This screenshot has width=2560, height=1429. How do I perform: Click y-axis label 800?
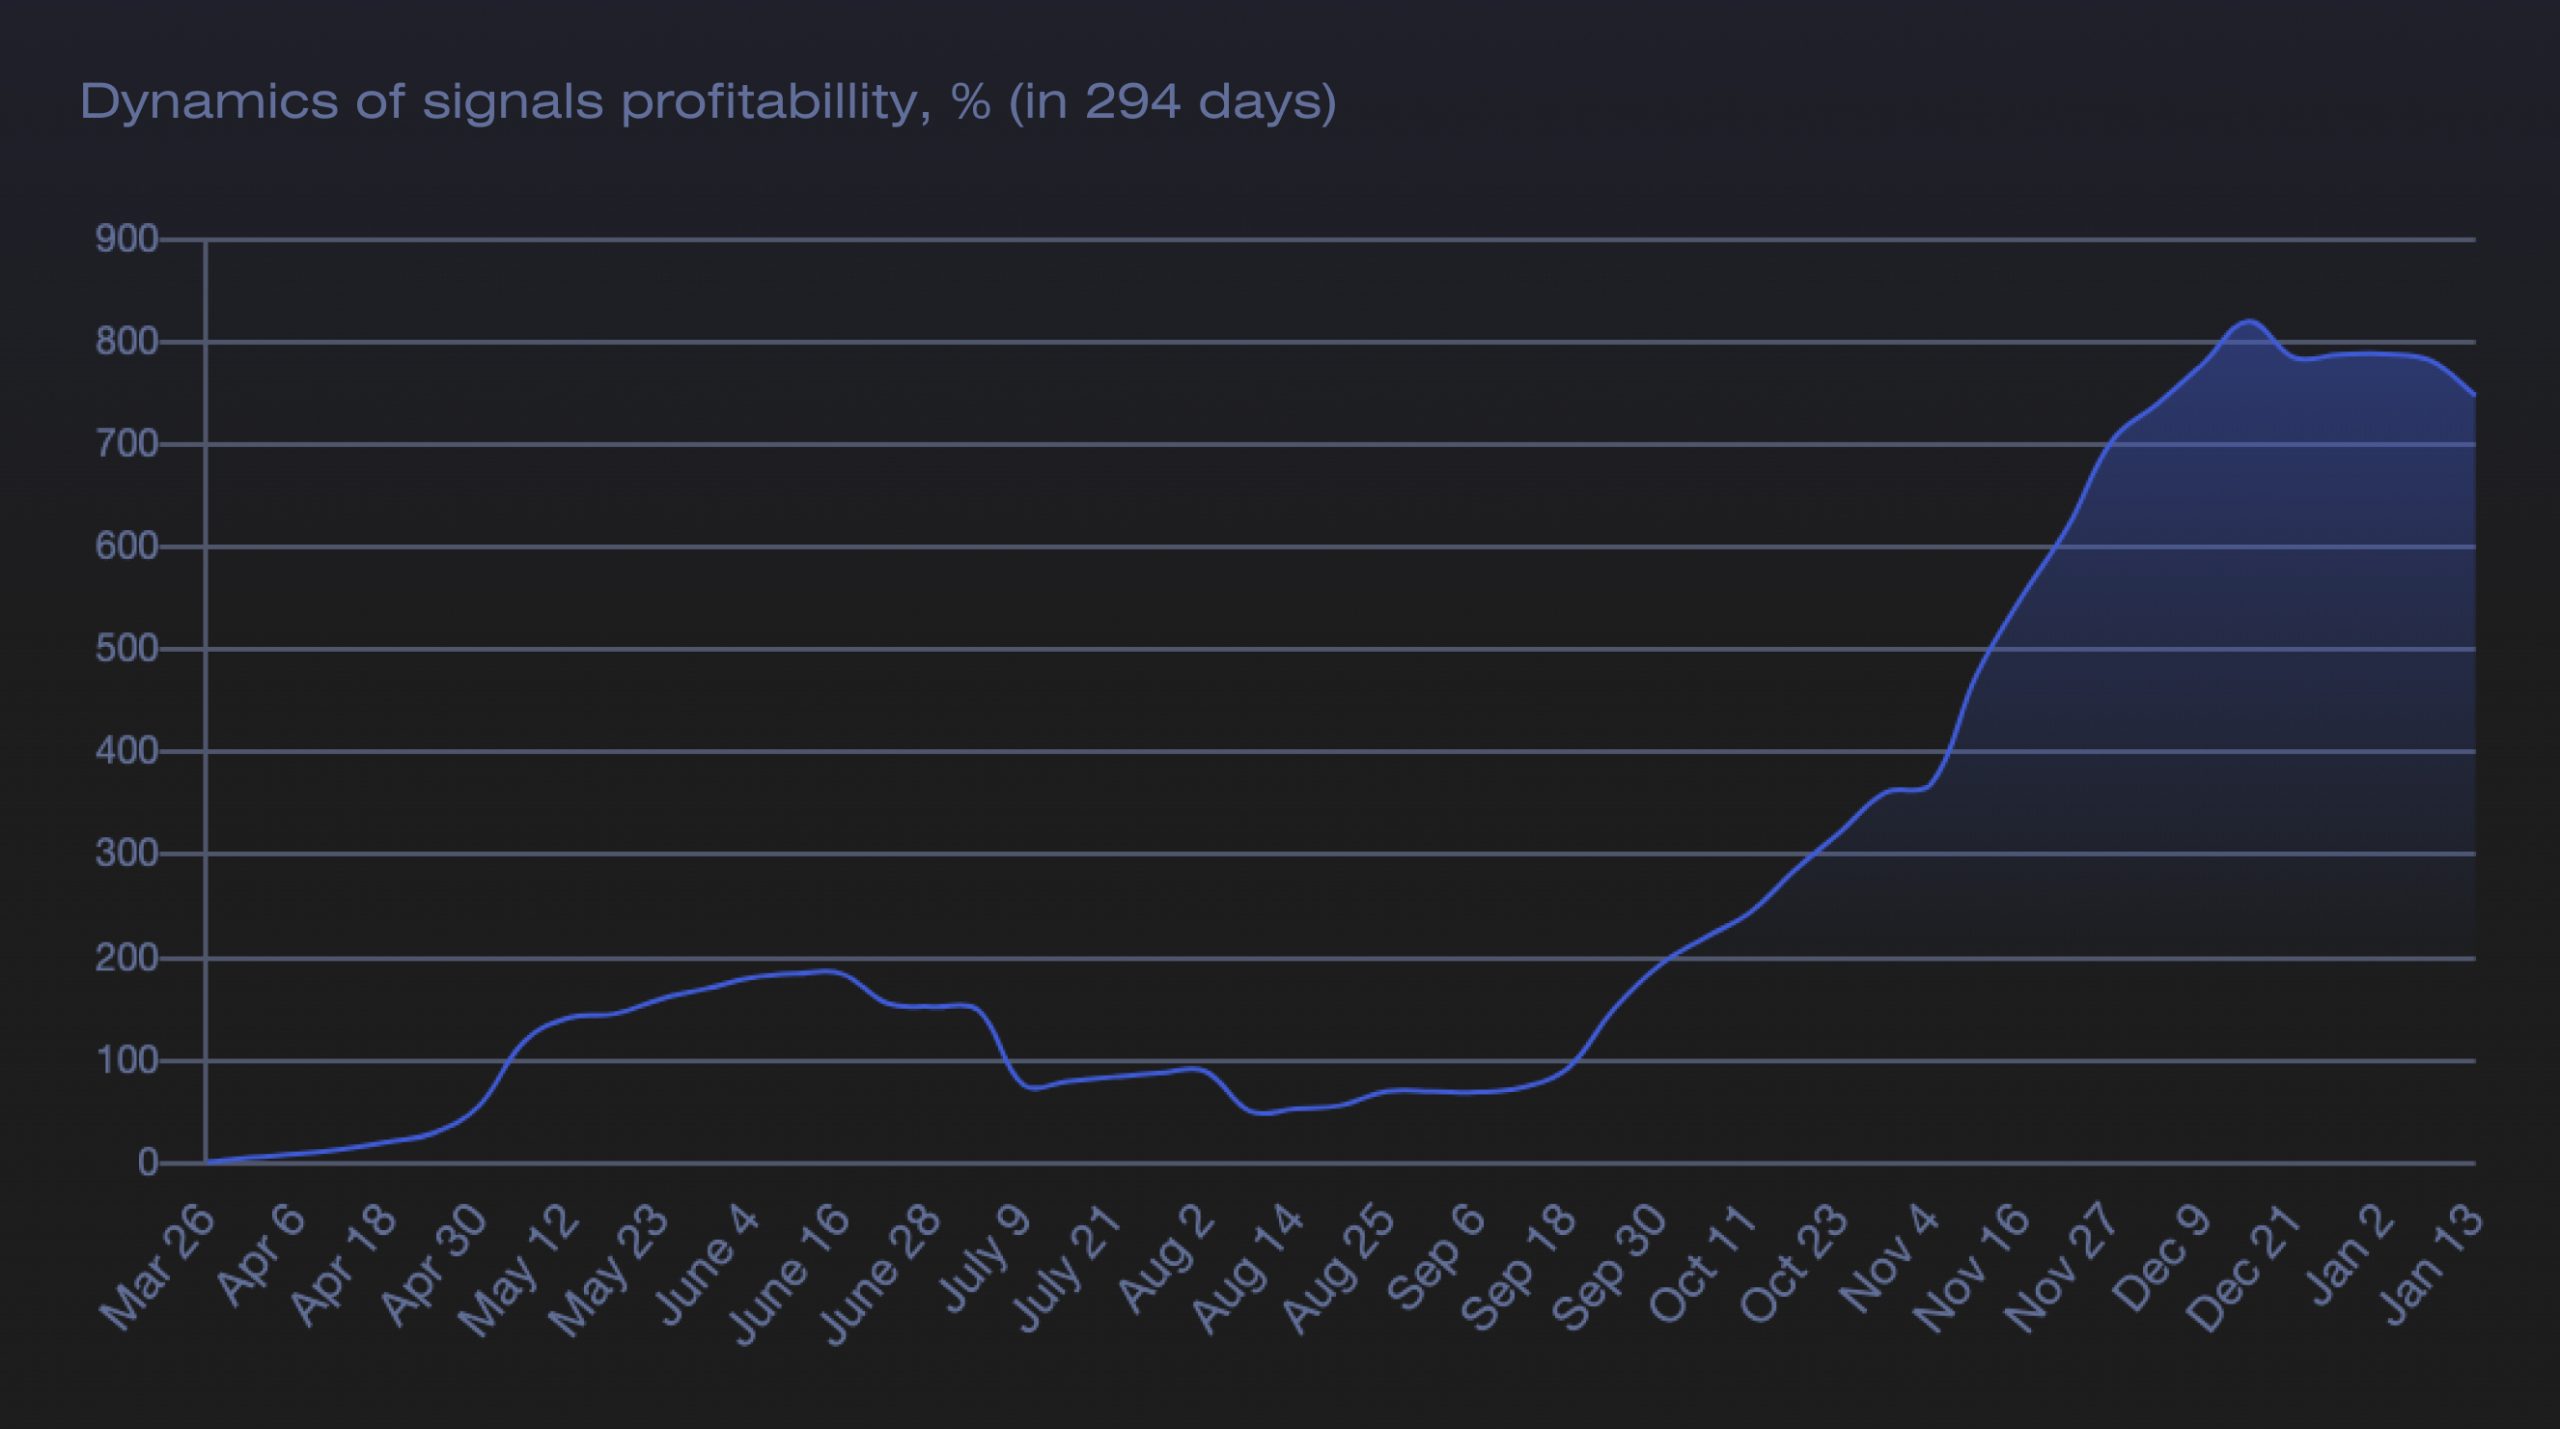click(126, 342)
